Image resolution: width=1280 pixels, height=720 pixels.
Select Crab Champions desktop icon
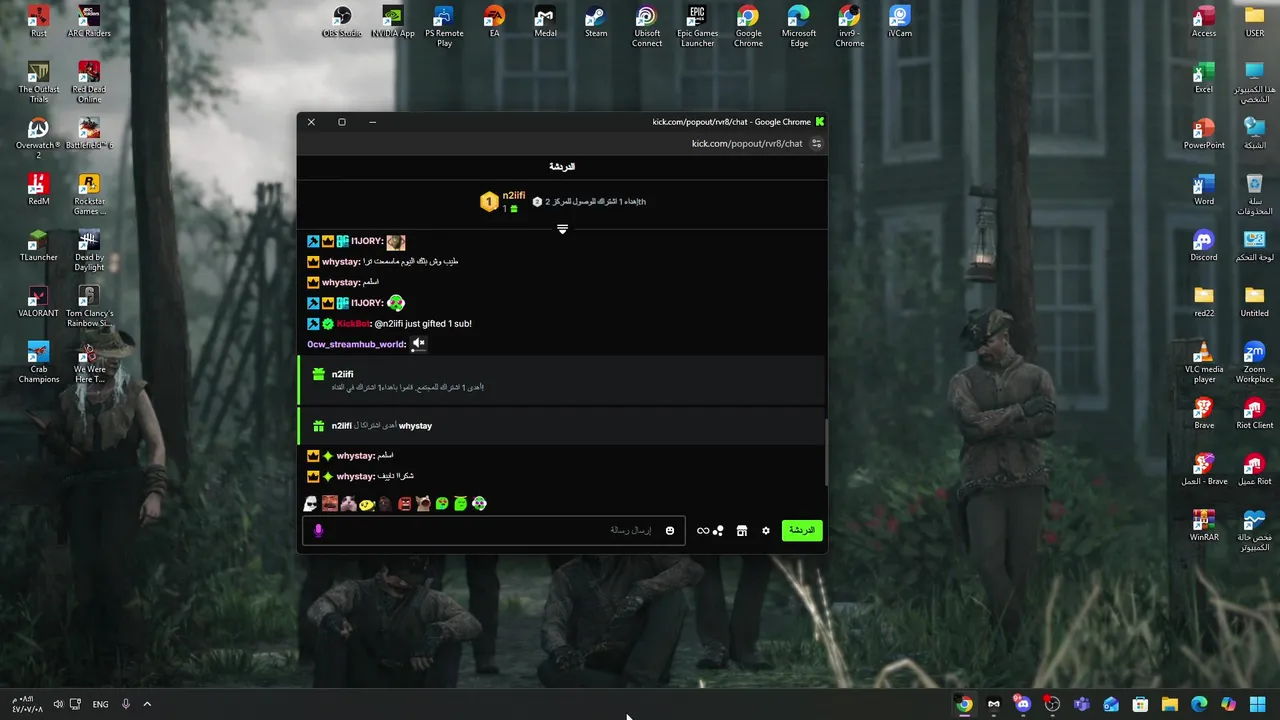[x=38, y=363]
